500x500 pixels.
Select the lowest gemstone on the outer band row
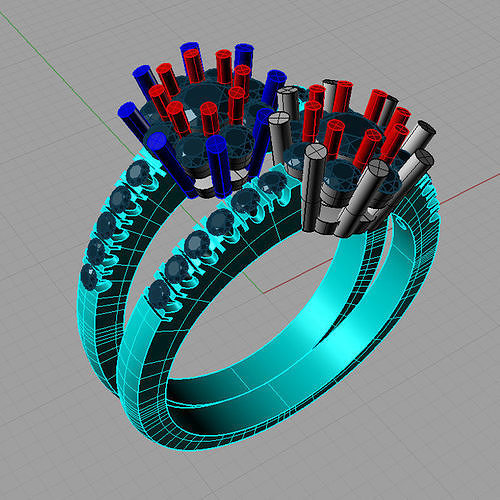click(x=90, y=276)
